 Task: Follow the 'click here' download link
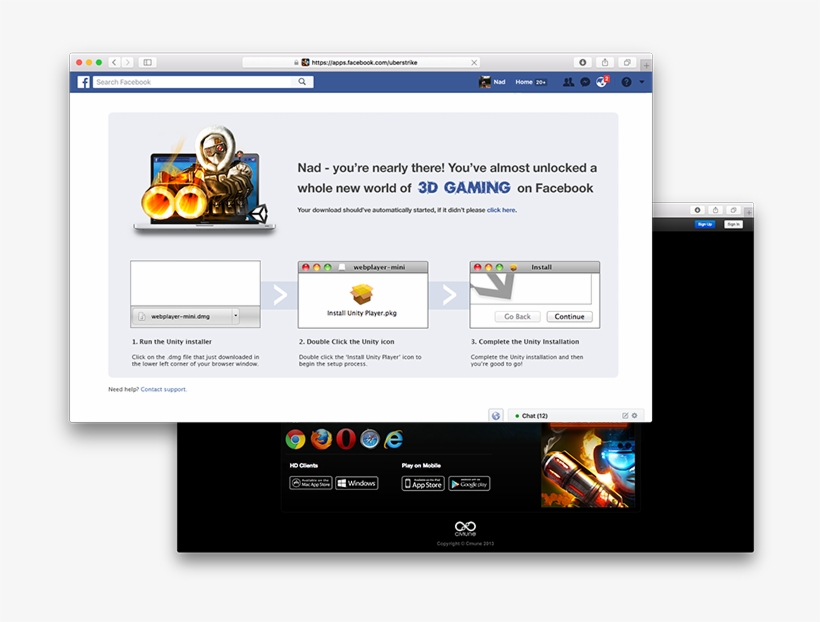(501, 210)
